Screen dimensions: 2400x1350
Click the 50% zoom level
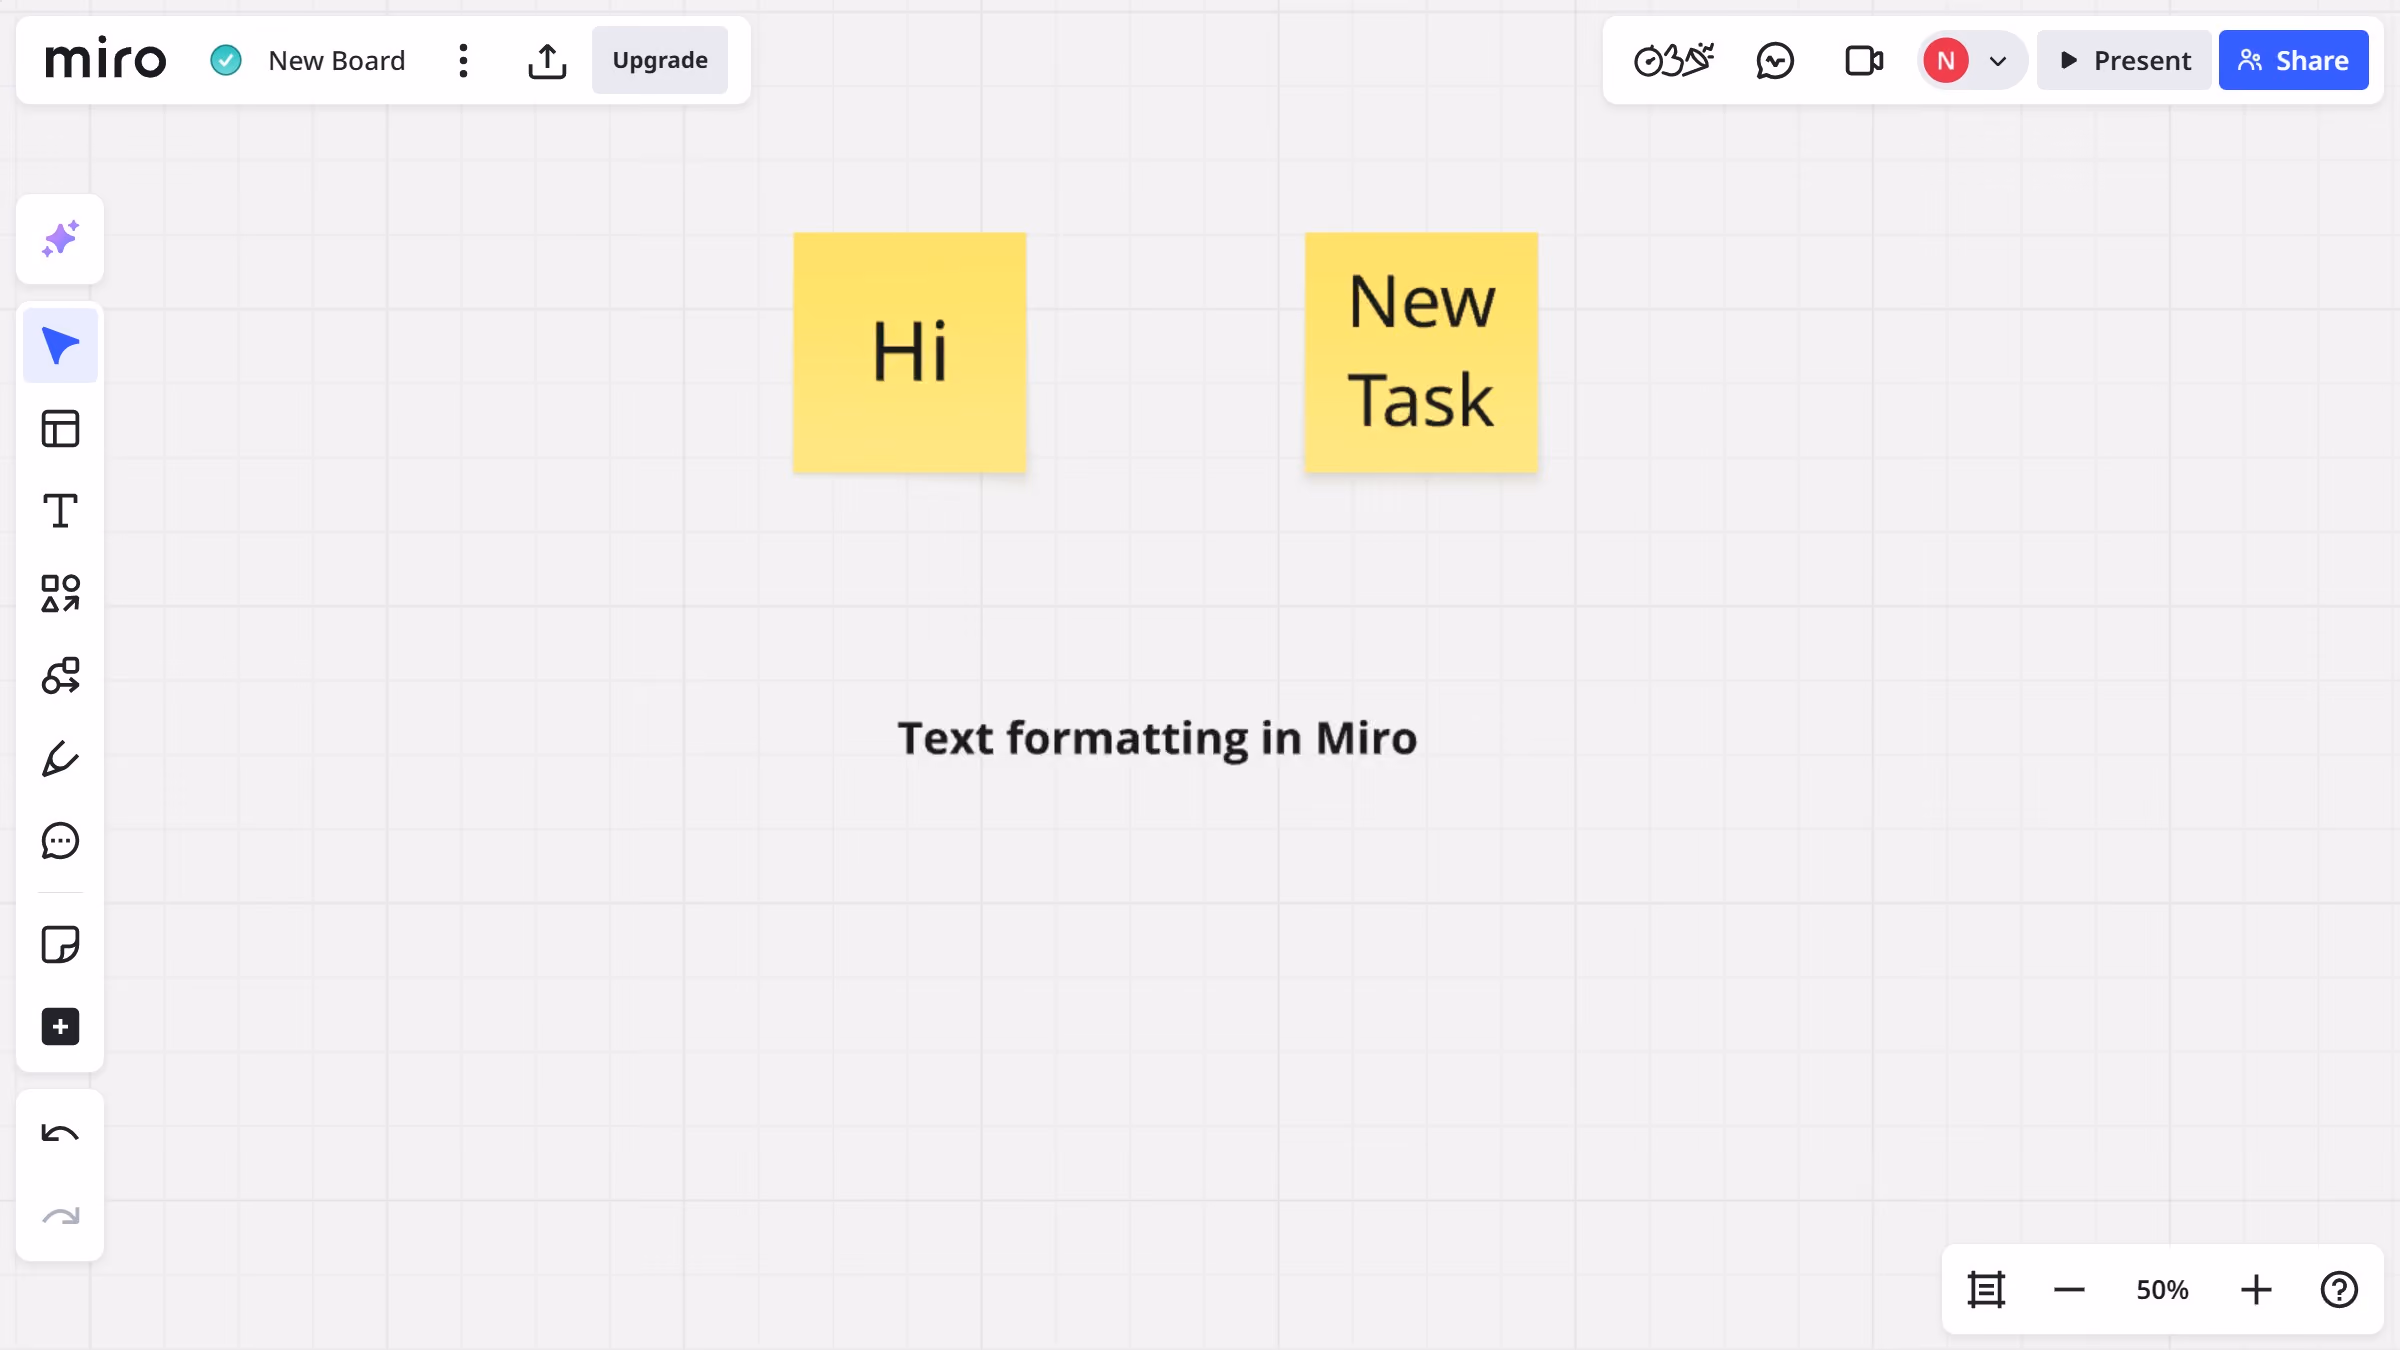2162,1290
